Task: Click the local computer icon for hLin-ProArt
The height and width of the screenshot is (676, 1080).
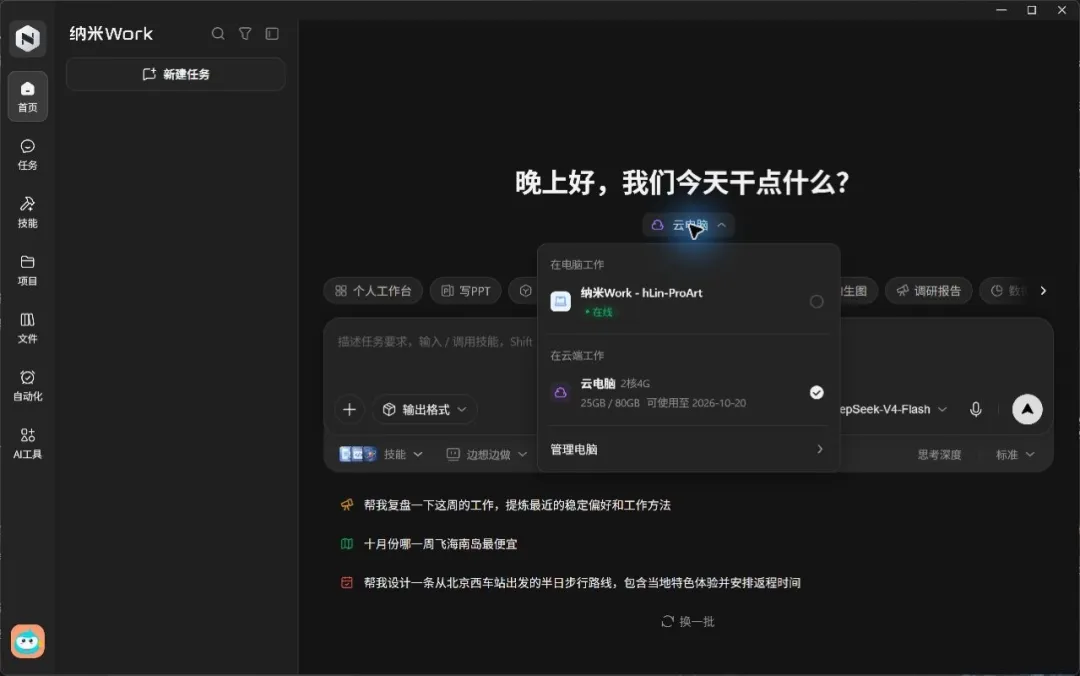Action: (x=561, y=301)
